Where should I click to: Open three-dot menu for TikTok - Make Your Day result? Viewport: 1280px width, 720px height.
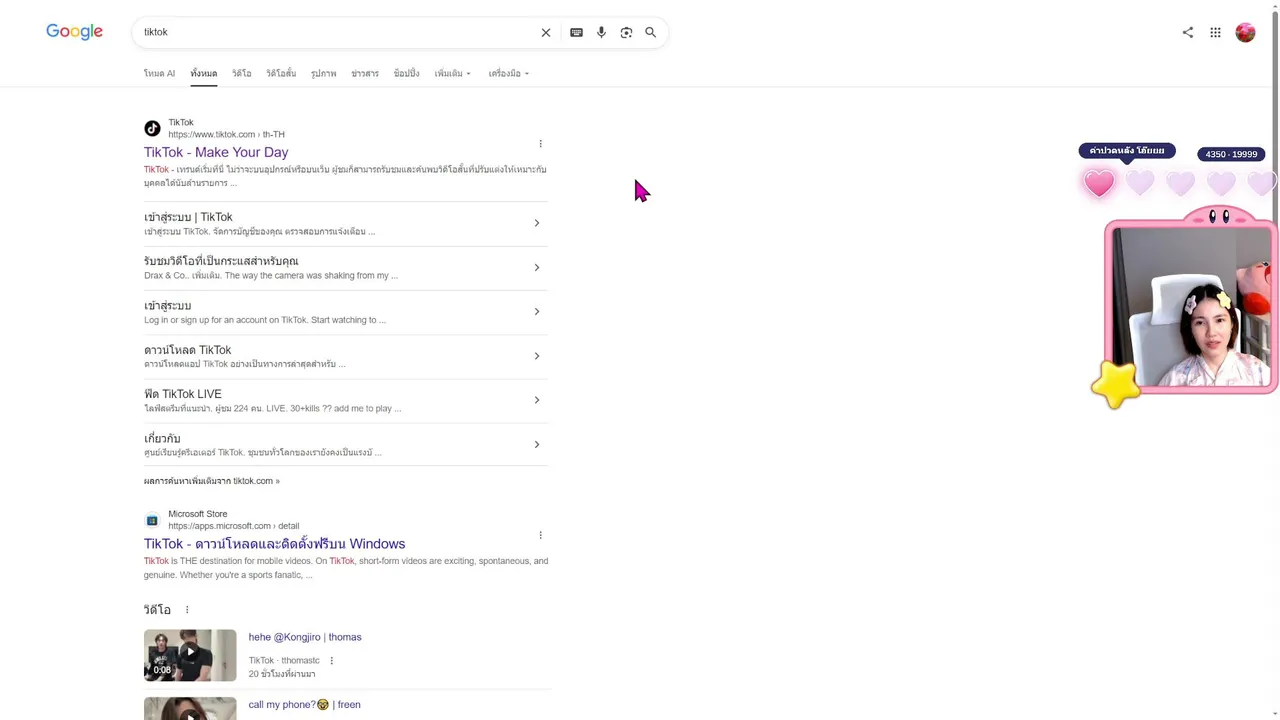tap(540, 144)
